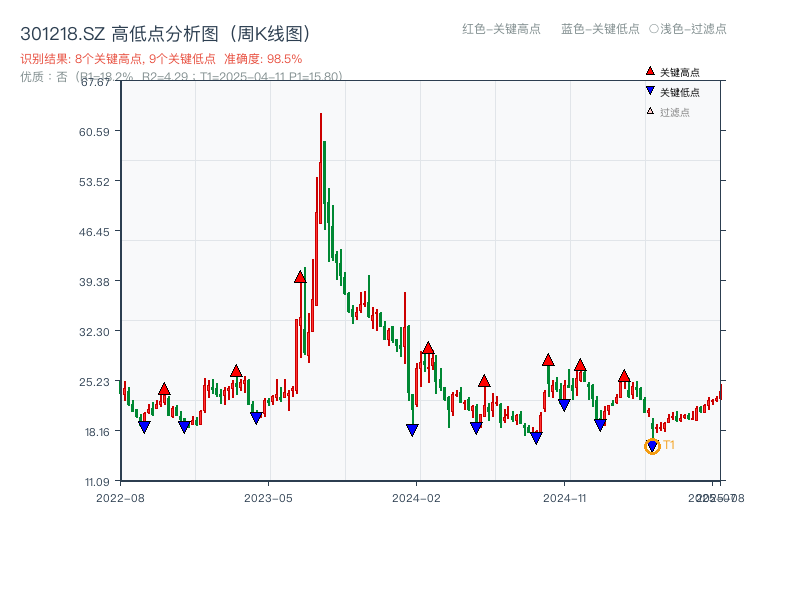Click the blue key-low marker below the 2024-02 drop
Screen dimensions: 800x600
coord(412,428)
